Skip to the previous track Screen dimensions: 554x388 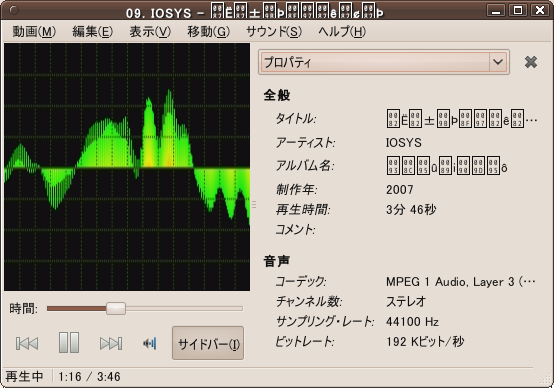point(27,343)
